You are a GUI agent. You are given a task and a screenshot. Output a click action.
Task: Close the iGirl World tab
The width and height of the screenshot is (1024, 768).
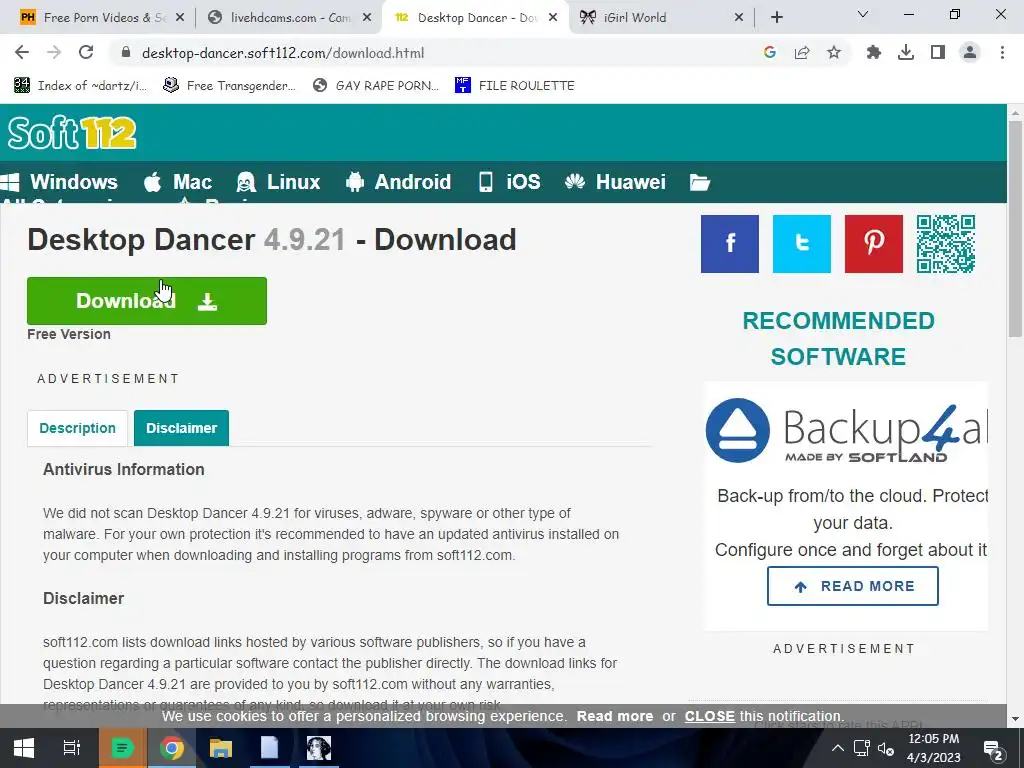[x=739, y=18]
